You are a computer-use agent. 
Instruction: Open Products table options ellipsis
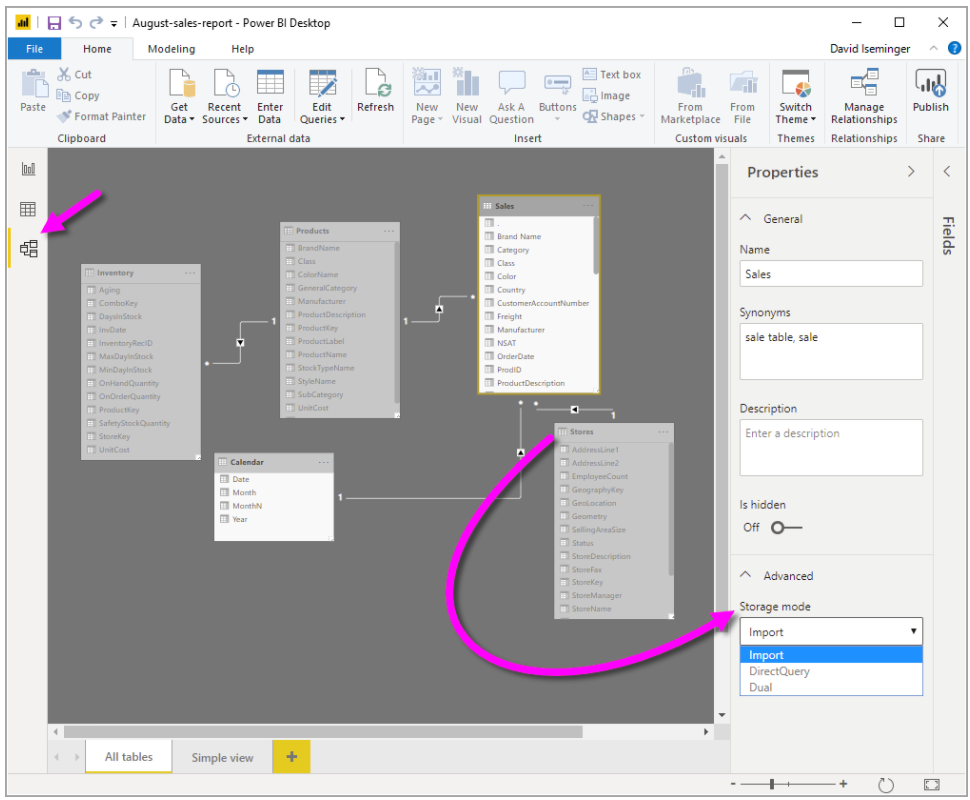(x=388, y=231)
